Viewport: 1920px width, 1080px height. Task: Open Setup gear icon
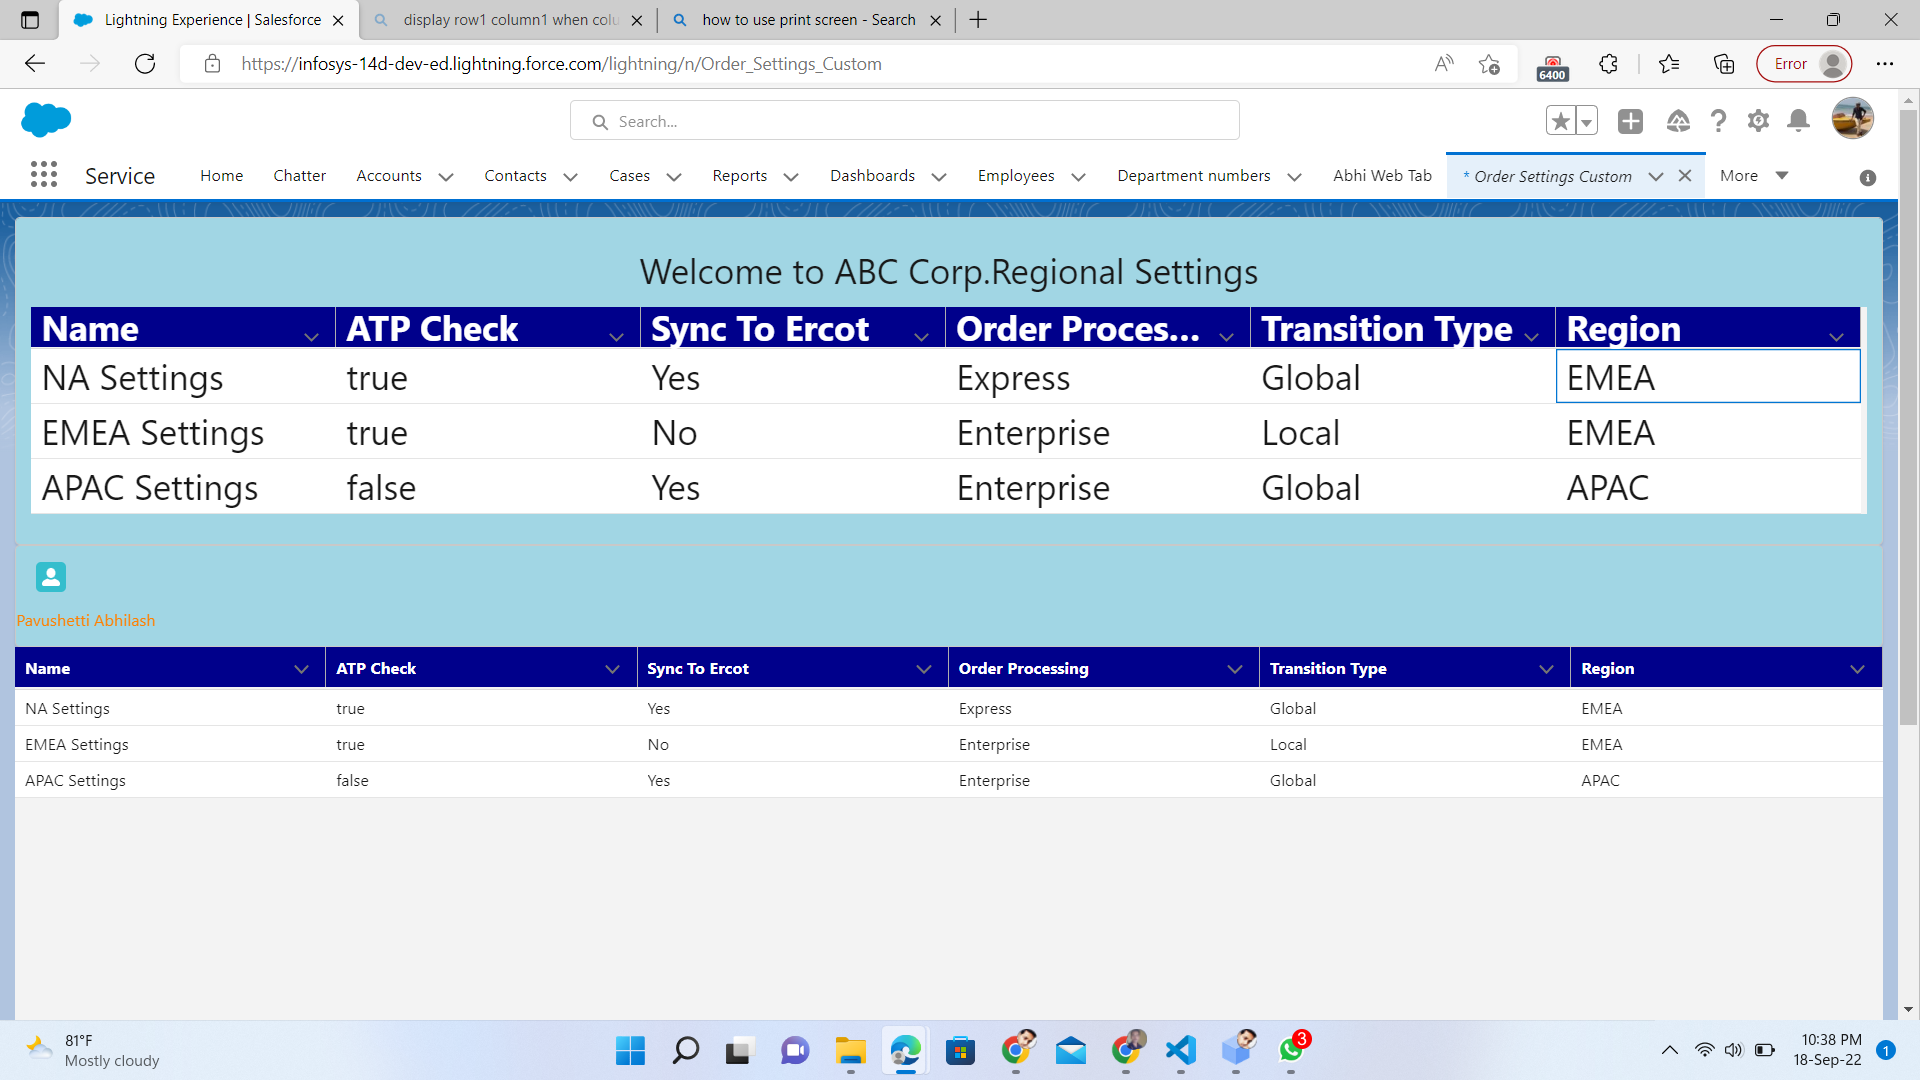1758,121
